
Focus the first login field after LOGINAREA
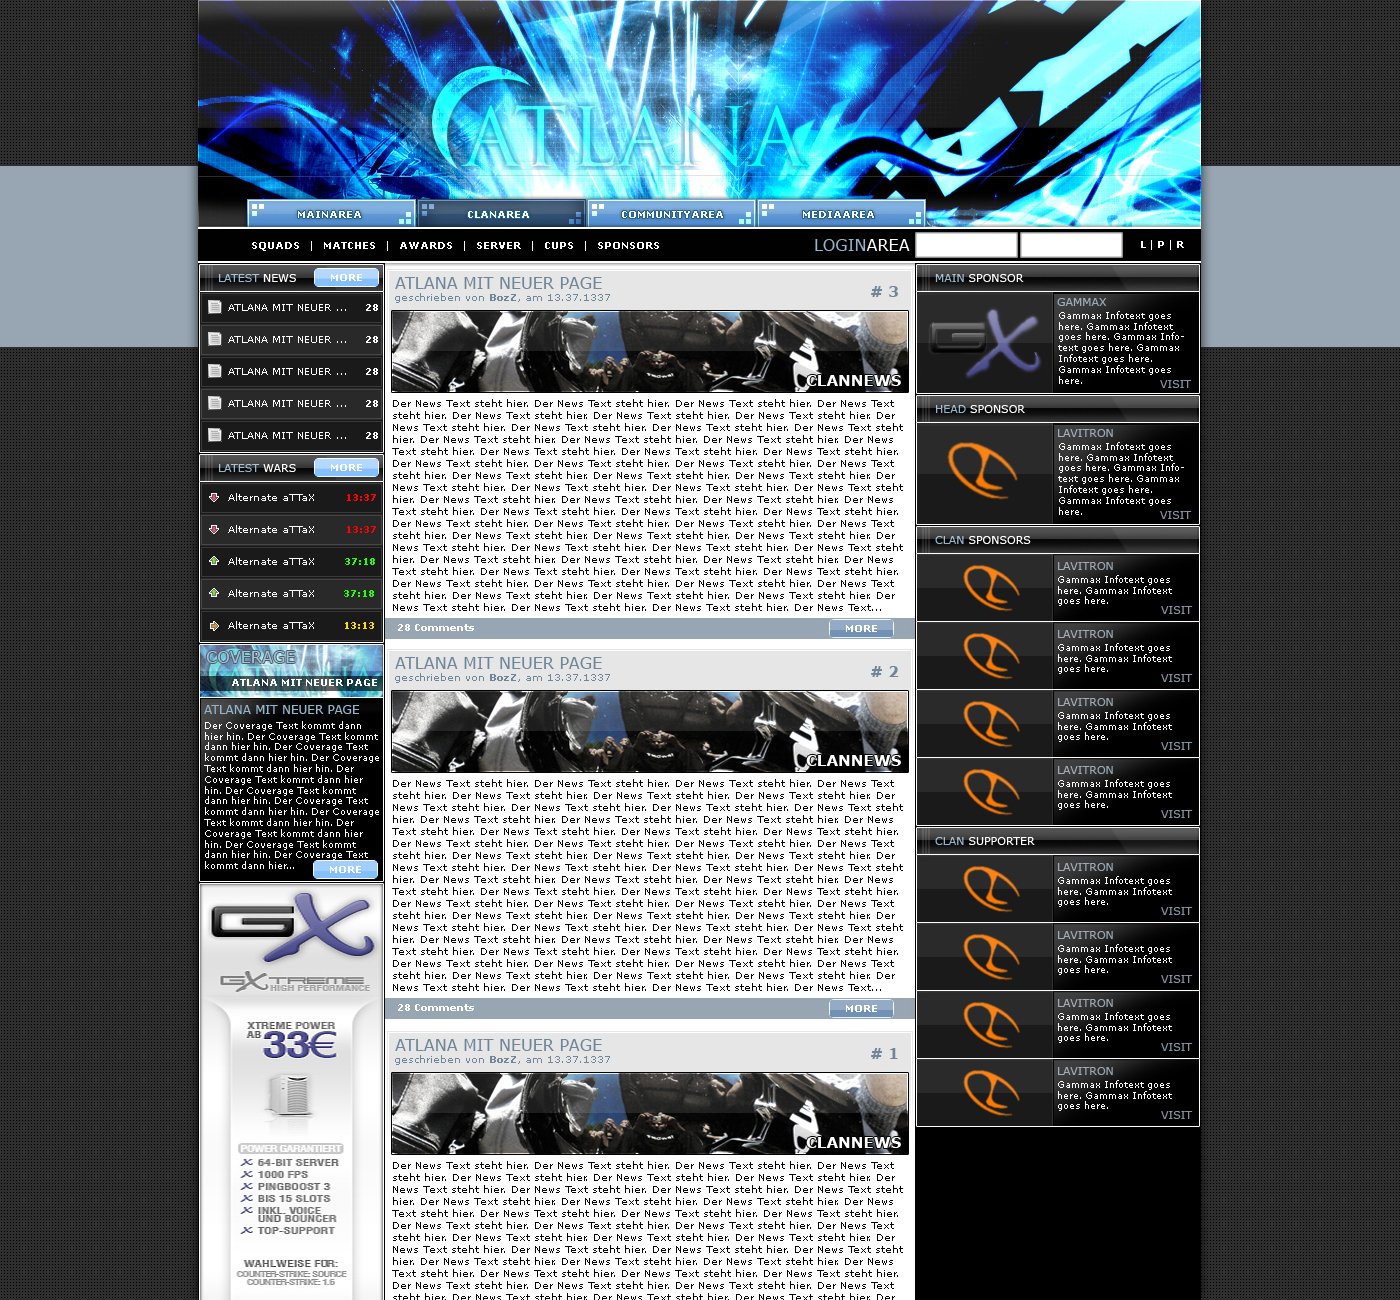pyautogui.click(x=966, y=245)
